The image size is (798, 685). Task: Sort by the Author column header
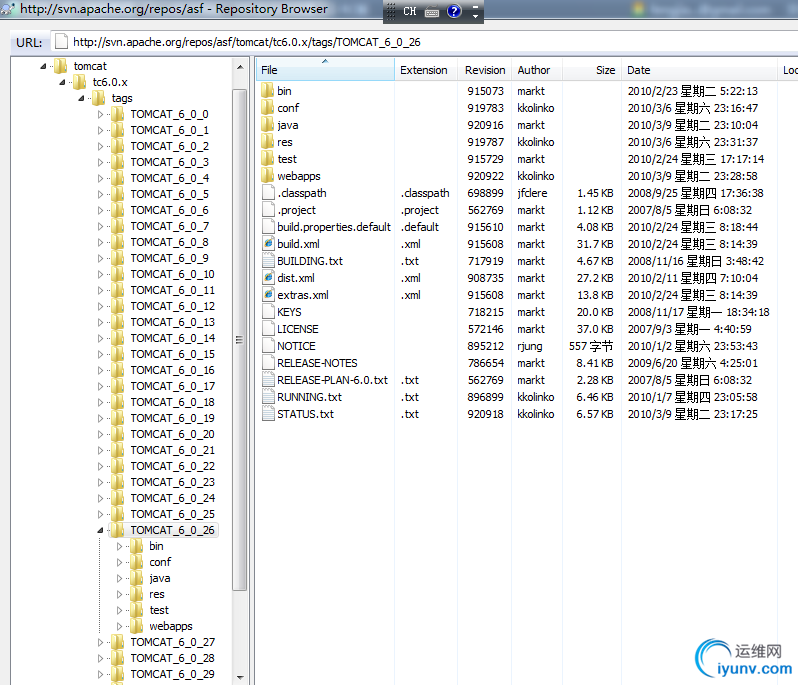537,70
